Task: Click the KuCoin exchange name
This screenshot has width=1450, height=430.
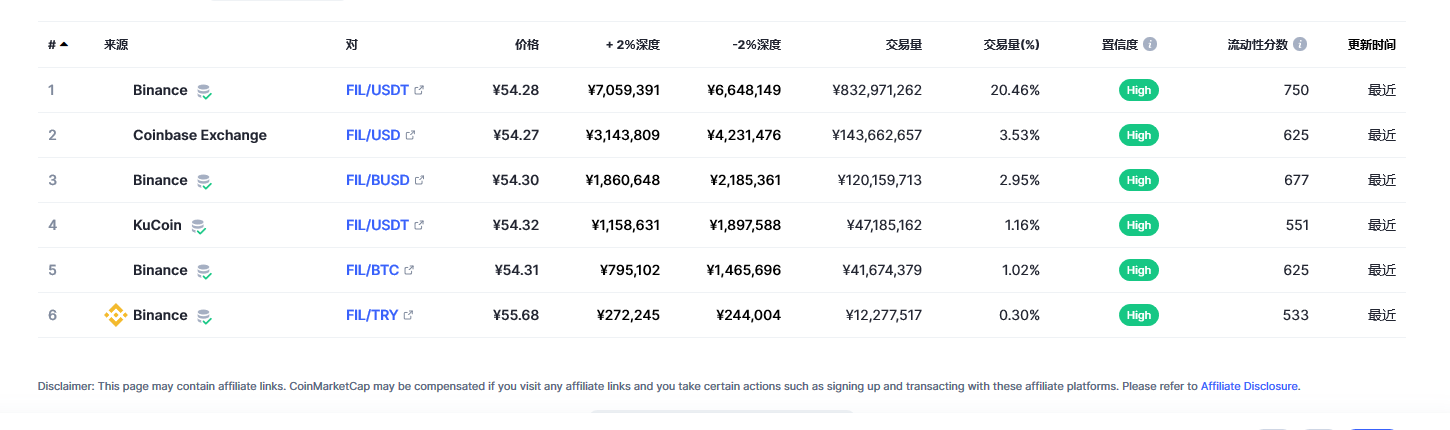Action: (157, 225)
